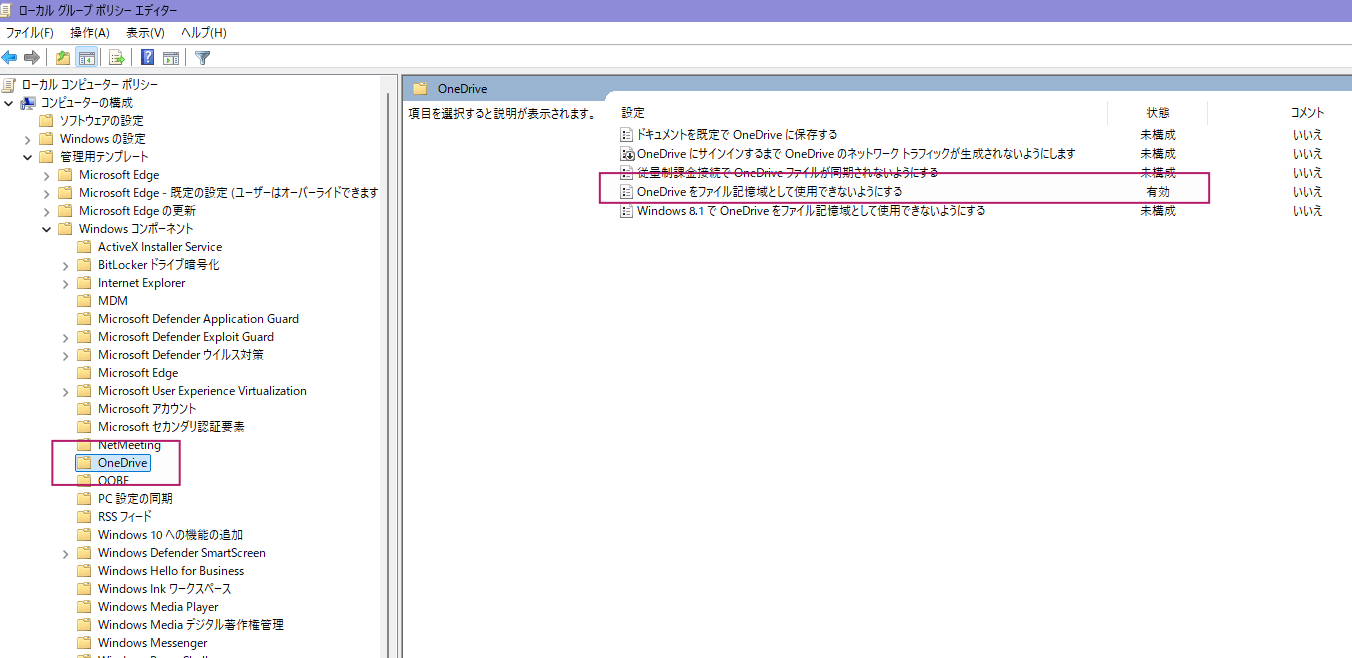1352x658 pixels.
Task: Click the folder icon of RSS フィード
Action: pyautogui.click(x=84, y=517)
